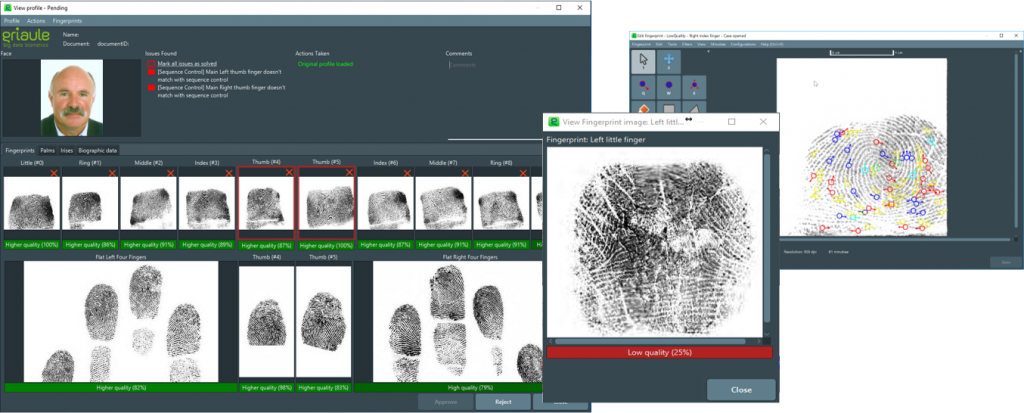
Task: Select the arrow pointer tool
Action: click(645, 60)
